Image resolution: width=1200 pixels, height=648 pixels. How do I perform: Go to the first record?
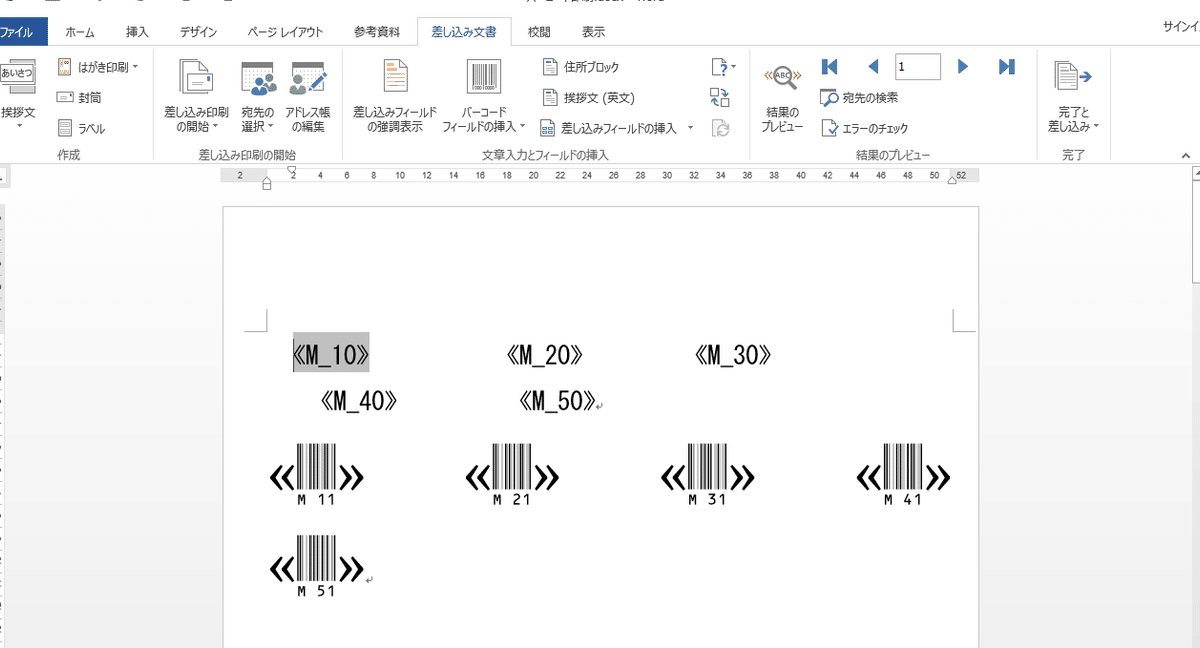point(829,66)
